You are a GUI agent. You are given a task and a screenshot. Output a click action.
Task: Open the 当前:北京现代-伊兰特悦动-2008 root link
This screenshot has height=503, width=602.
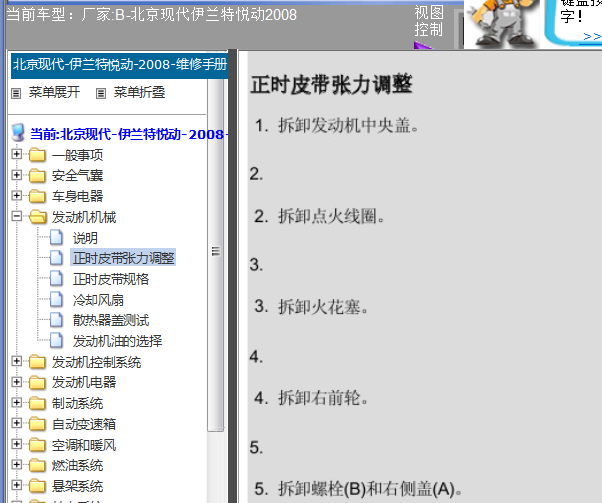[129, 134]
